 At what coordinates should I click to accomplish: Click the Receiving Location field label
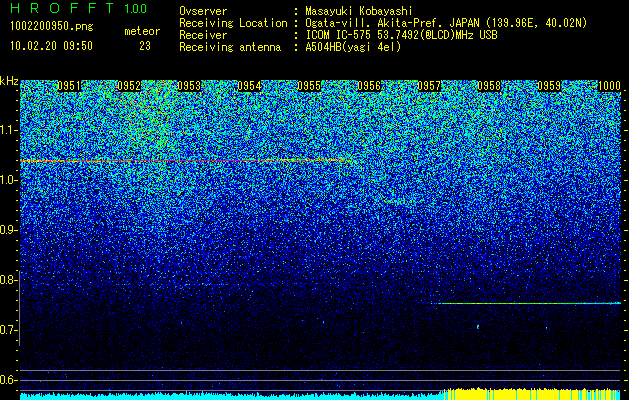coord(233,23)
